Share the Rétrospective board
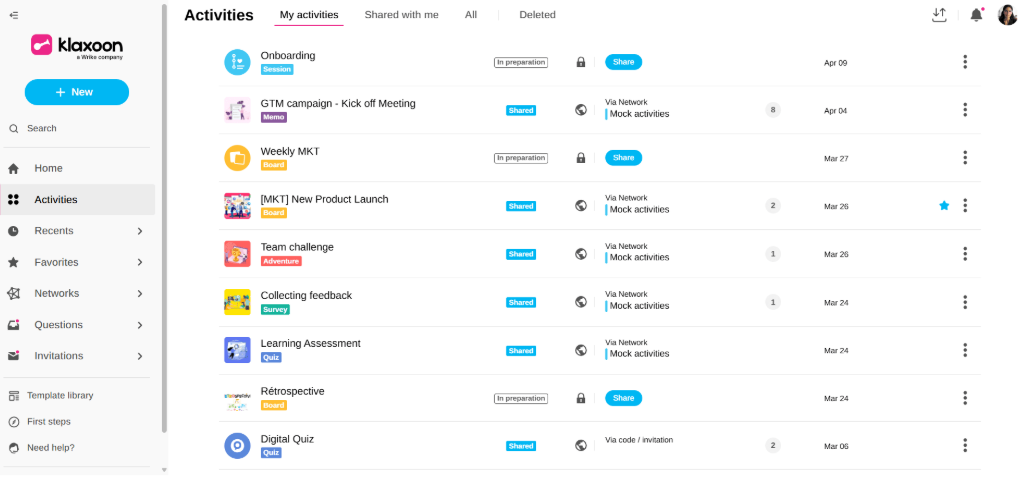1019x477 pixels. 623,398
